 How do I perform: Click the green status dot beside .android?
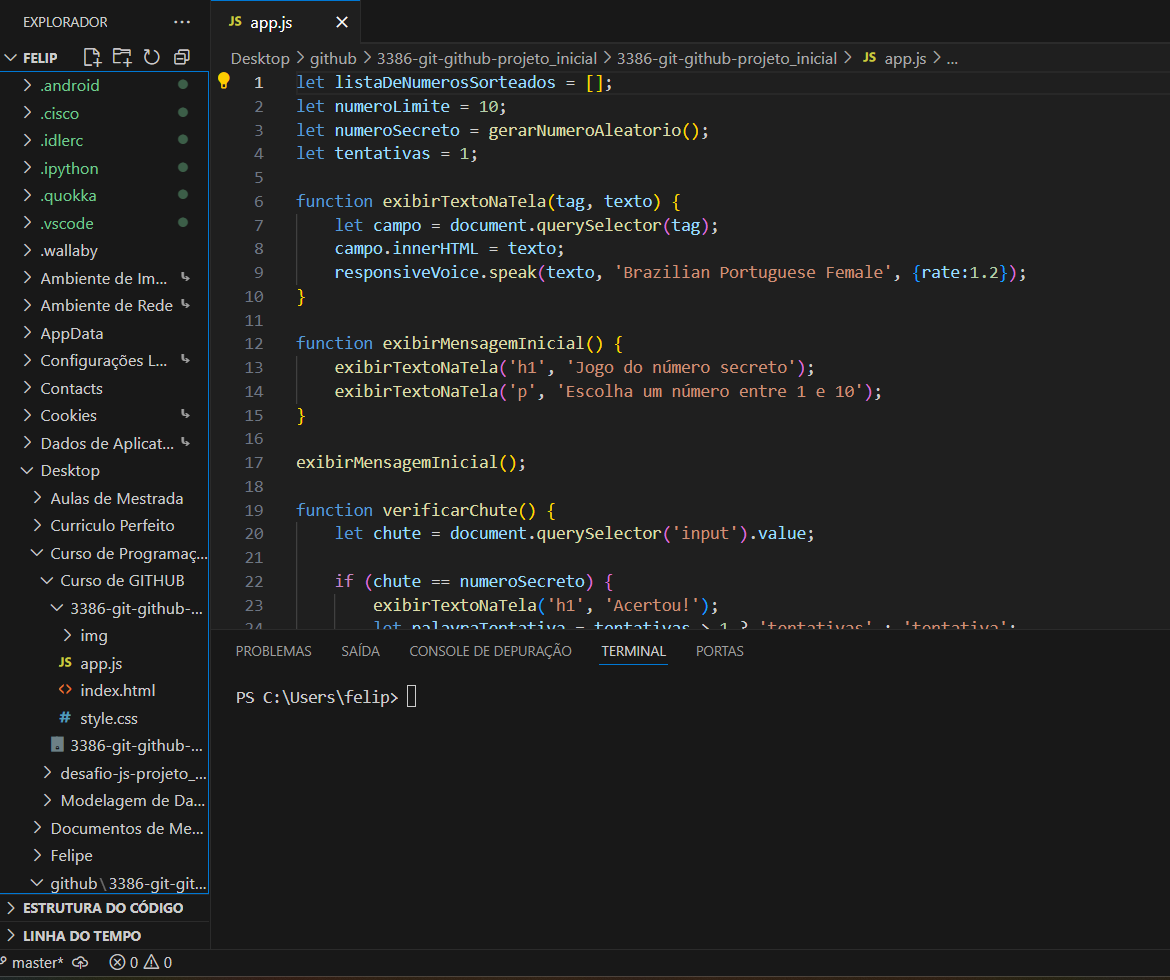[x=183, y=84]
